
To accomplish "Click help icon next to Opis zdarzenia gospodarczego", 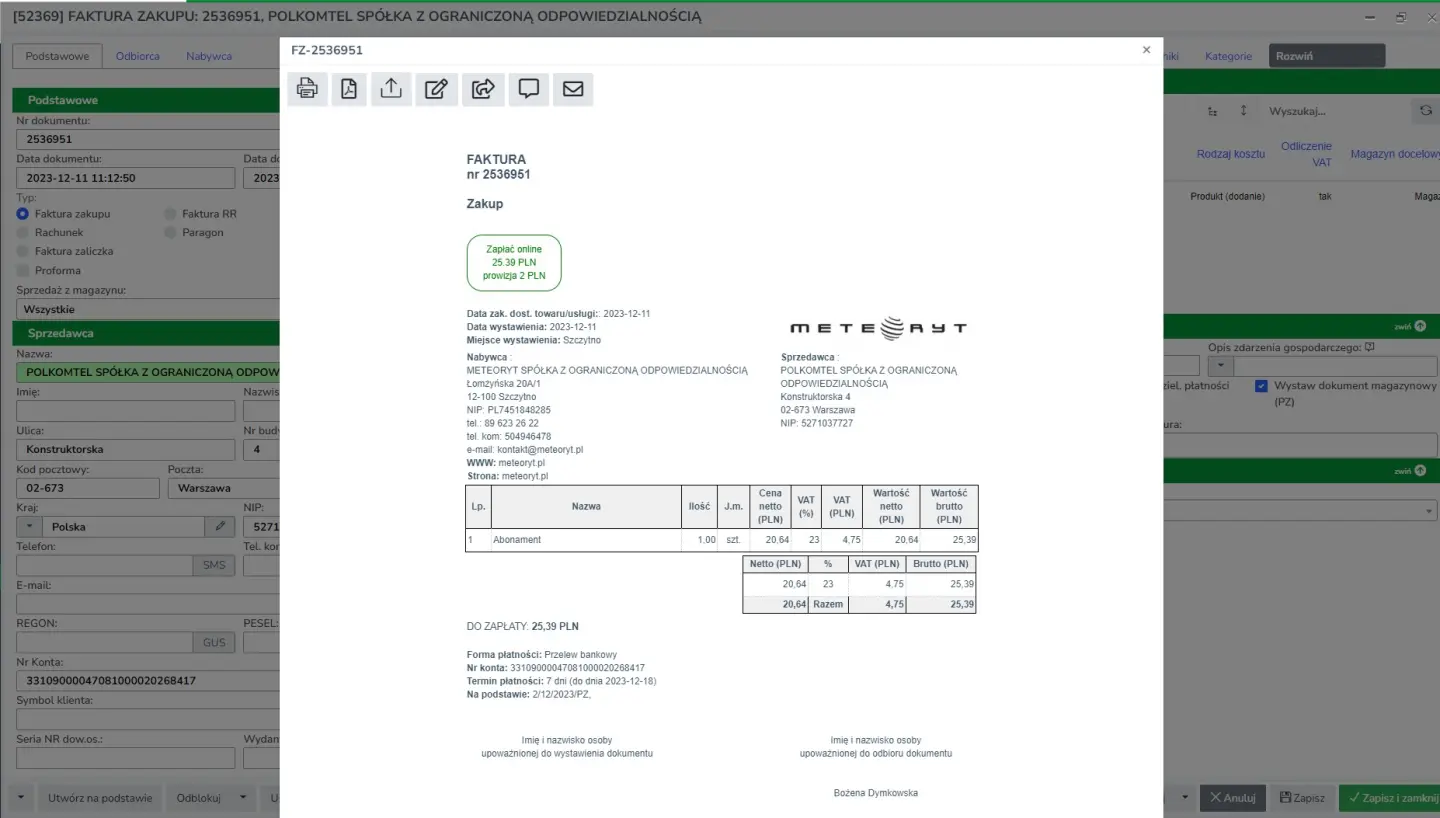I will (1370, 347).
